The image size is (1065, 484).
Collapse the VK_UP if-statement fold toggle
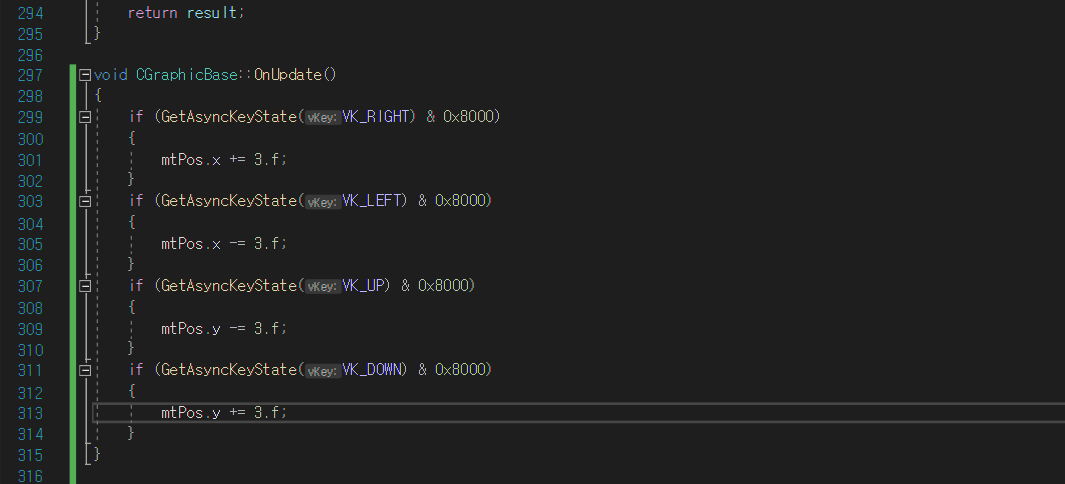coord(85,286)
